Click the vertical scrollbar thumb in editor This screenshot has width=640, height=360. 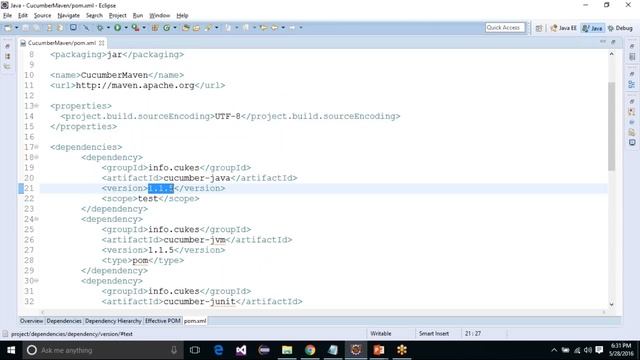pos(611,126)
